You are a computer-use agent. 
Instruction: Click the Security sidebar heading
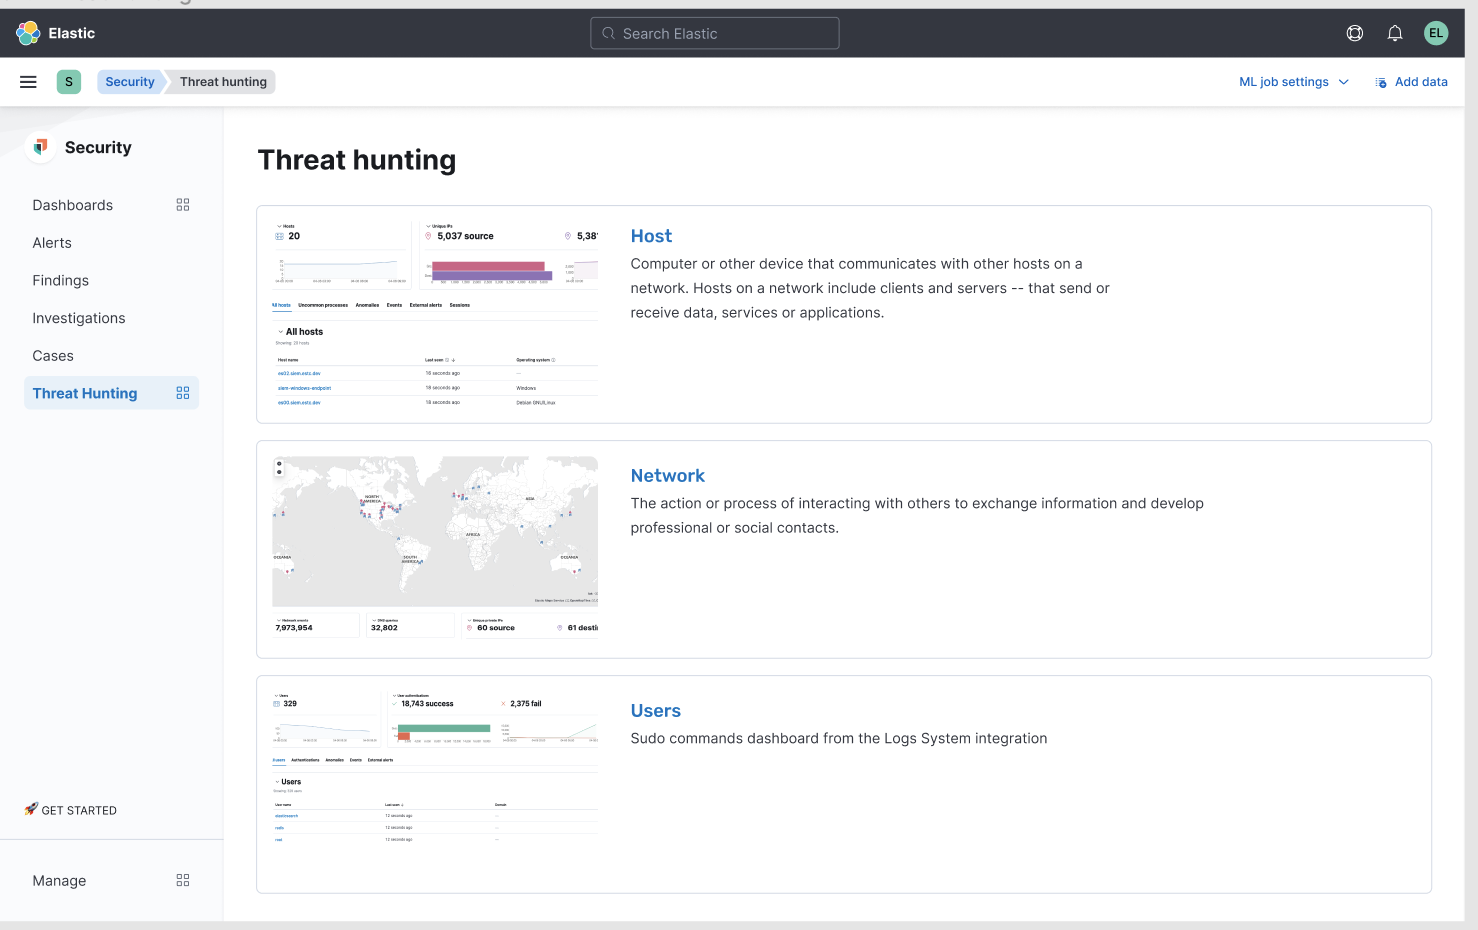pyautogui.click(x=98, y=147)
